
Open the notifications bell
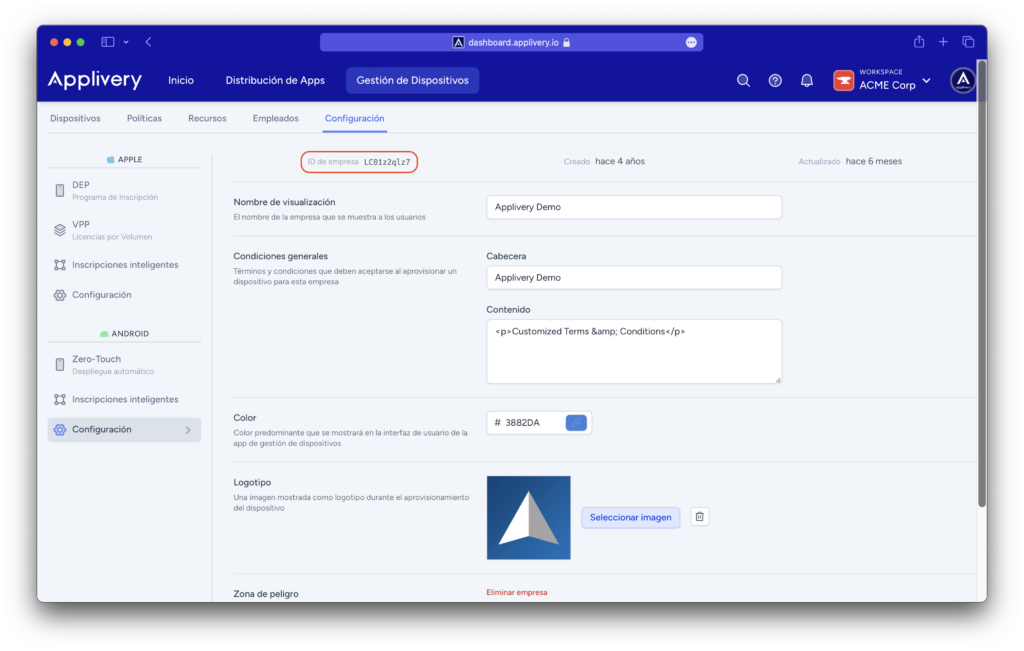807,81
